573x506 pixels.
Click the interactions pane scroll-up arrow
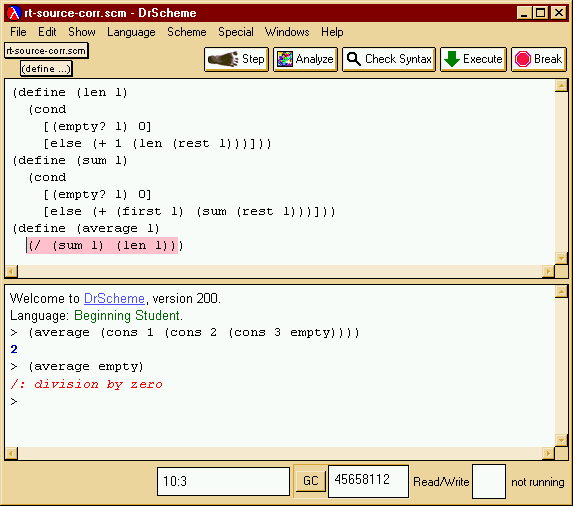tap(561, 292)
